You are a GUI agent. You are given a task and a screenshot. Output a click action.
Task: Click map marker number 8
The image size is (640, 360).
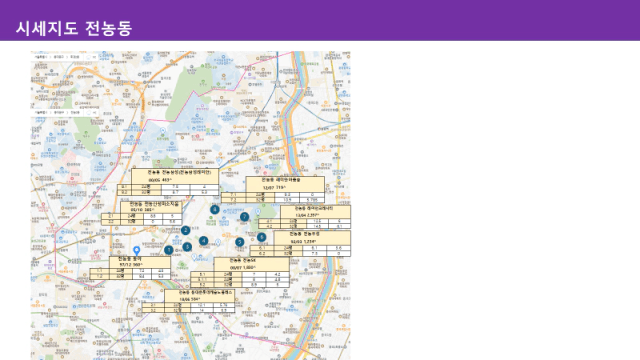(215, 210)
